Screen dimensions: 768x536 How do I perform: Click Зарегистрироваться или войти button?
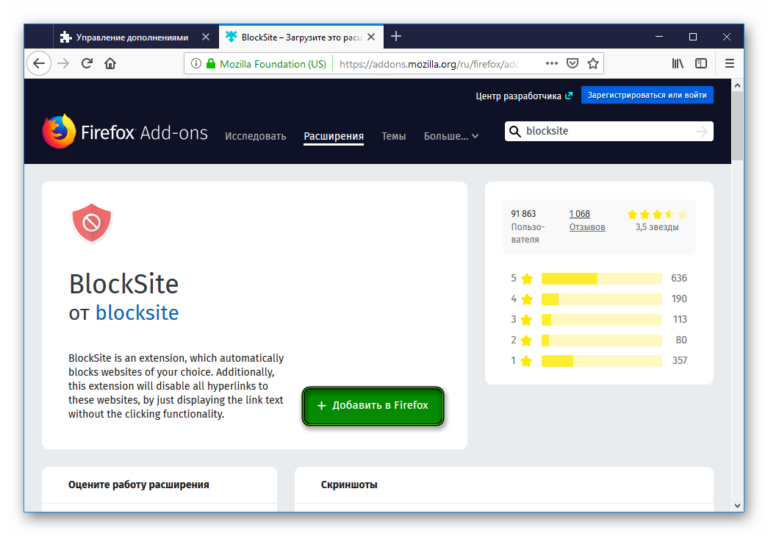pos(647,95)
